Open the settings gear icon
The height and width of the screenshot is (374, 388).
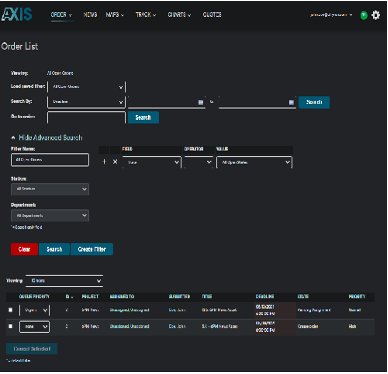point(376,15)
